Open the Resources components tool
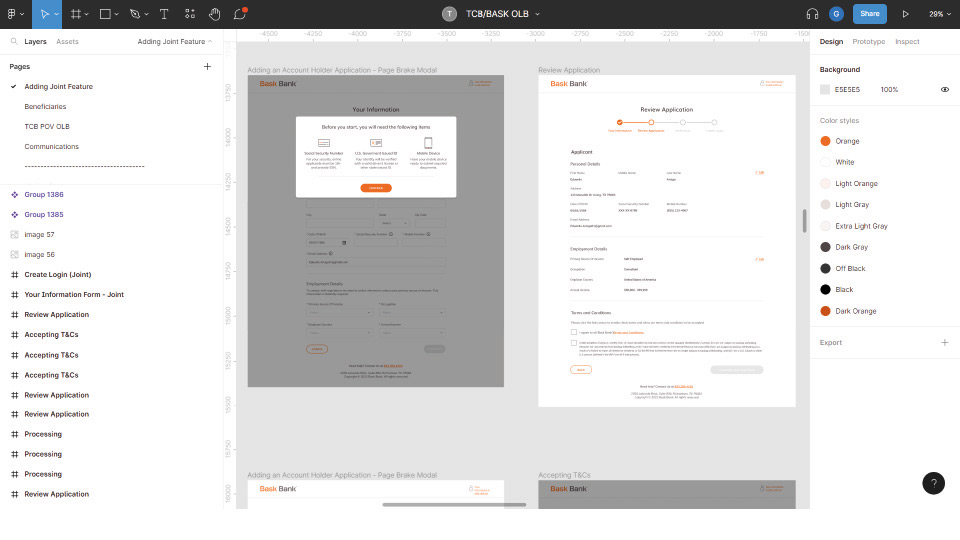This screenshot has height=540, width=960. coord(190,13)
